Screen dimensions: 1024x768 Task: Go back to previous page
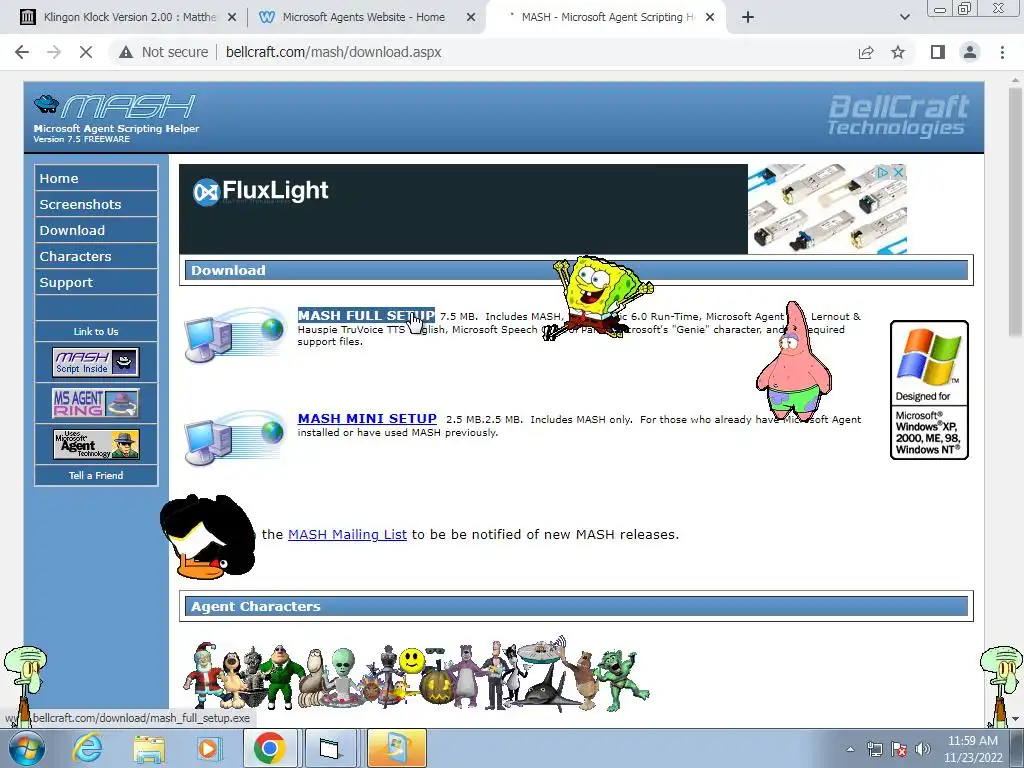click(x=22, y=52)
